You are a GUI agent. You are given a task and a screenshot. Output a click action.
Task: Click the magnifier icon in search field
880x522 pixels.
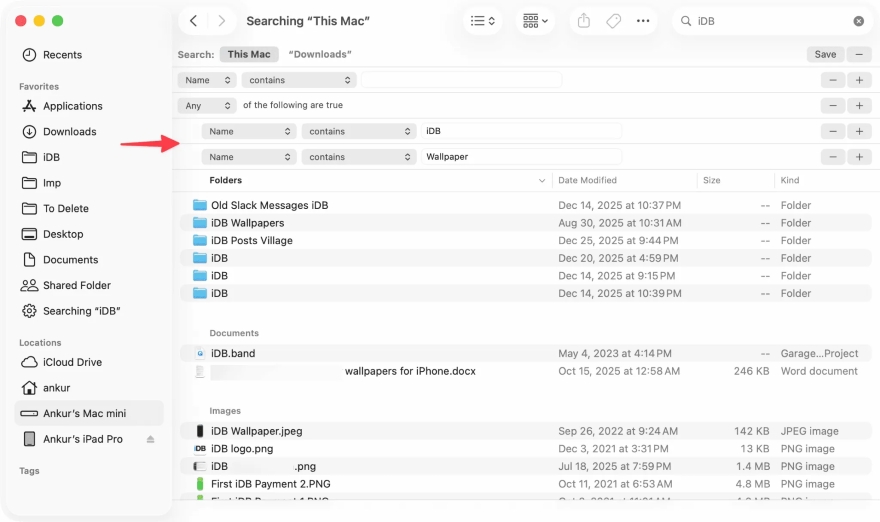pos(685,21)
